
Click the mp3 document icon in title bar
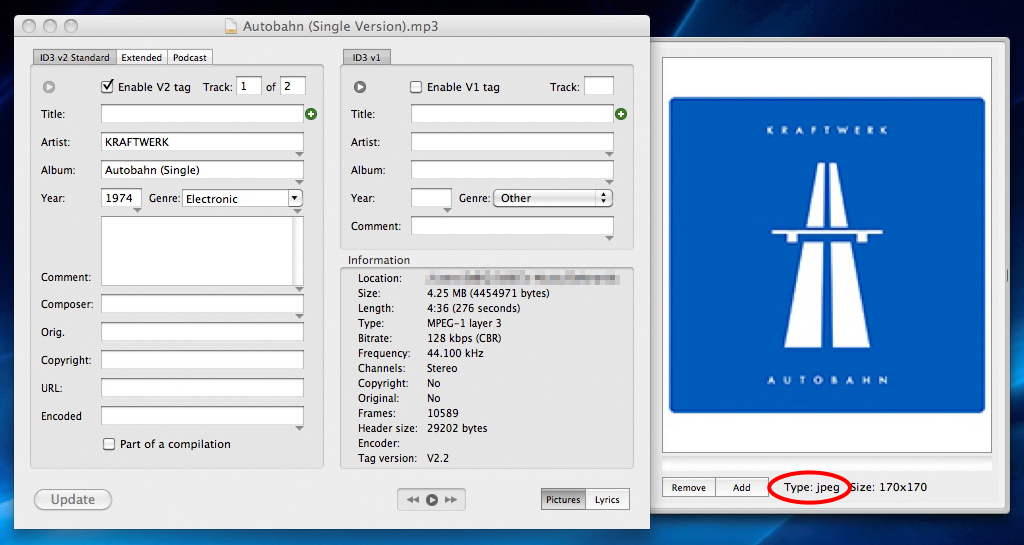point(231,26)
